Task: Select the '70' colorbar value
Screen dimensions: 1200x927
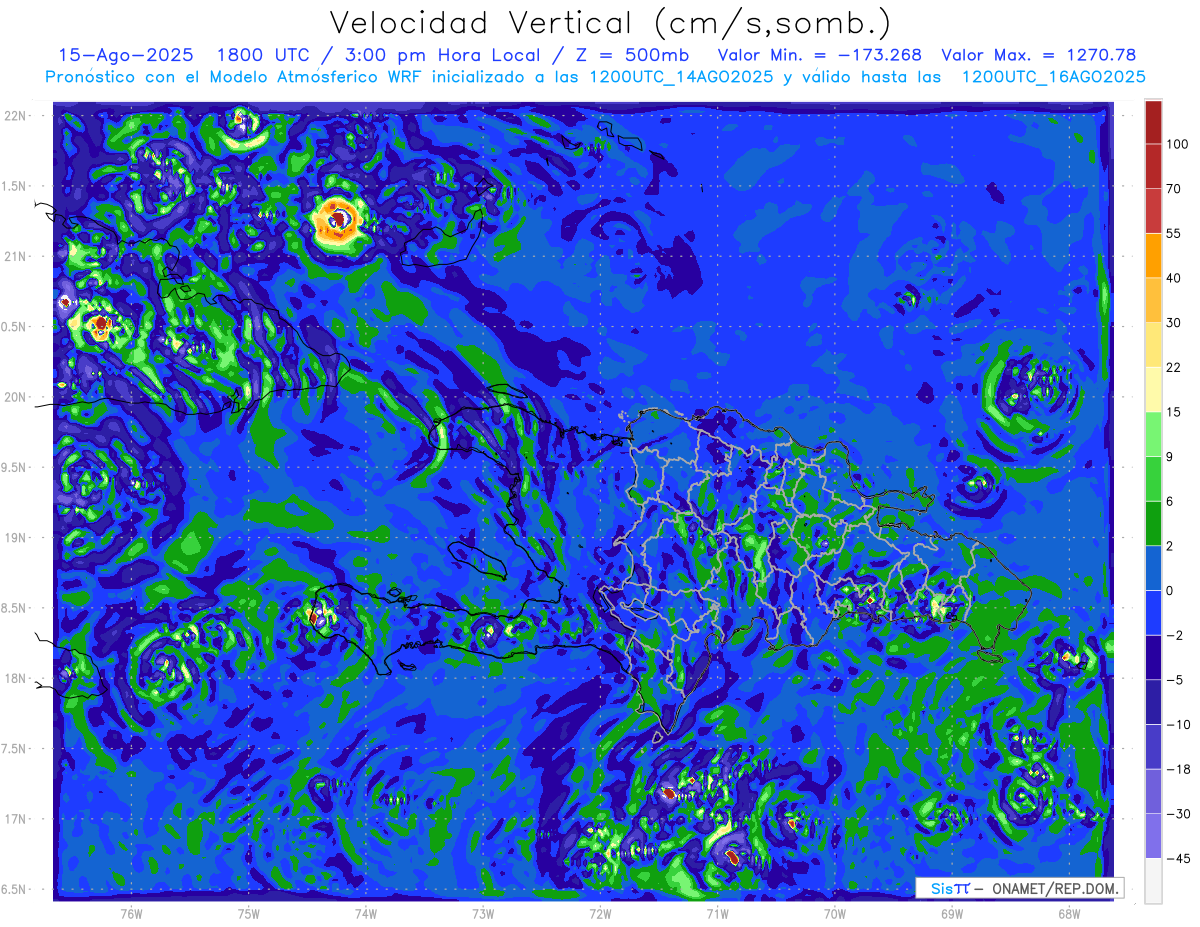Action: pyautogui.click(x=1175, y=189)
